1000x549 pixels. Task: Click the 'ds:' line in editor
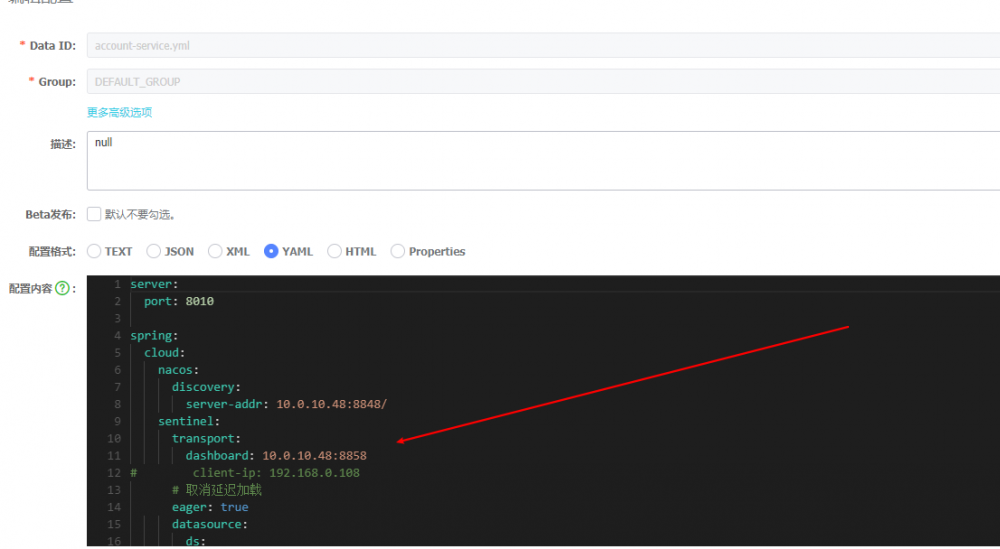[x=196, y=541]
